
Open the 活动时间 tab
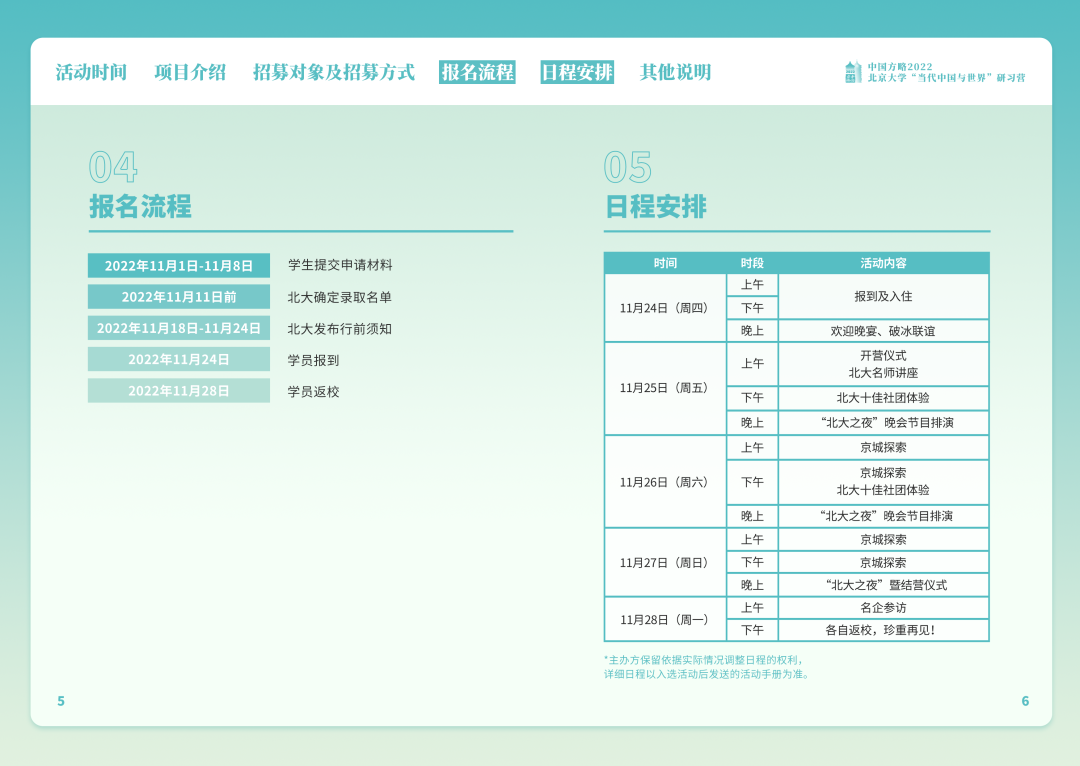(x=91, y=72)
